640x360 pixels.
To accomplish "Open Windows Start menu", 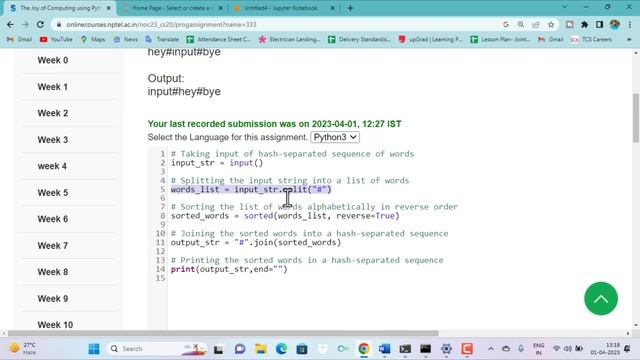I will [94, 349].
